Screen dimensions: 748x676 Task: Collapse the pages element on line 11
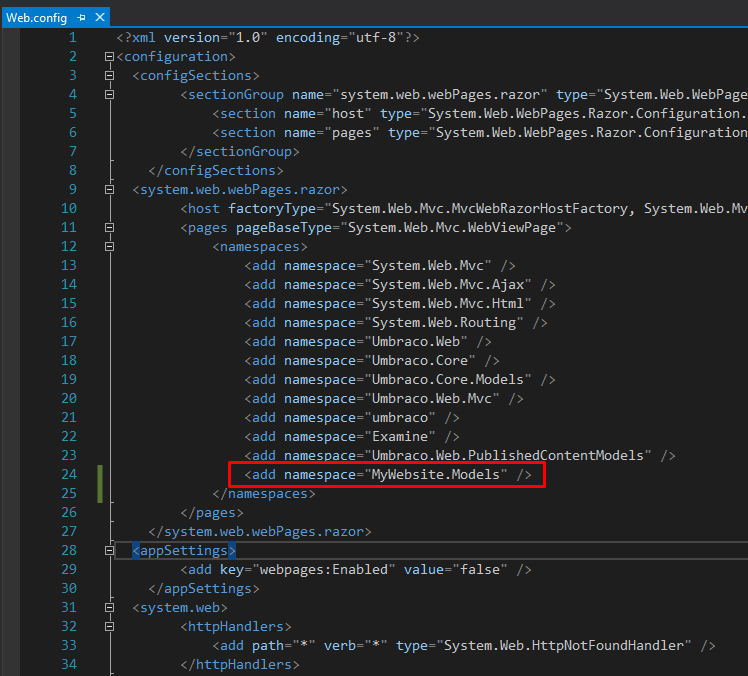click(109, 228)
